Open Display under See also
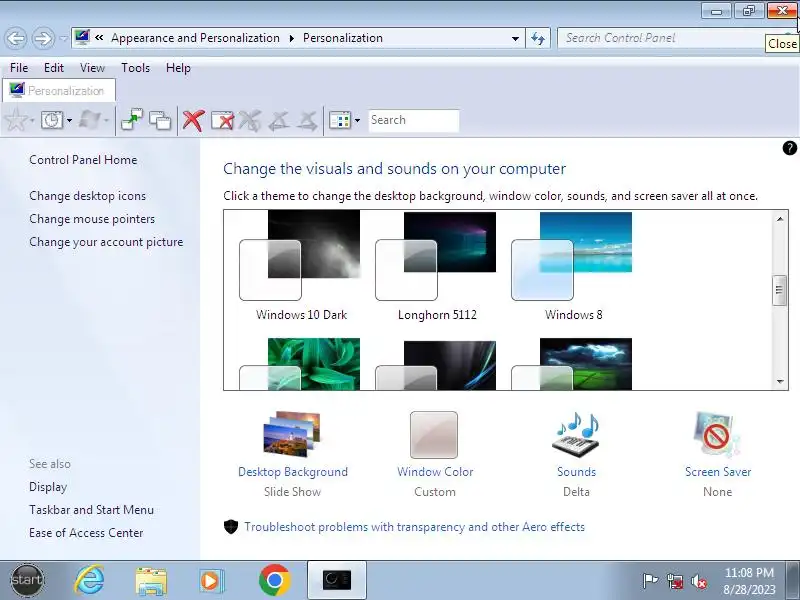The height and width of the screenshot is (600, 800). click(x=48, y=487)
